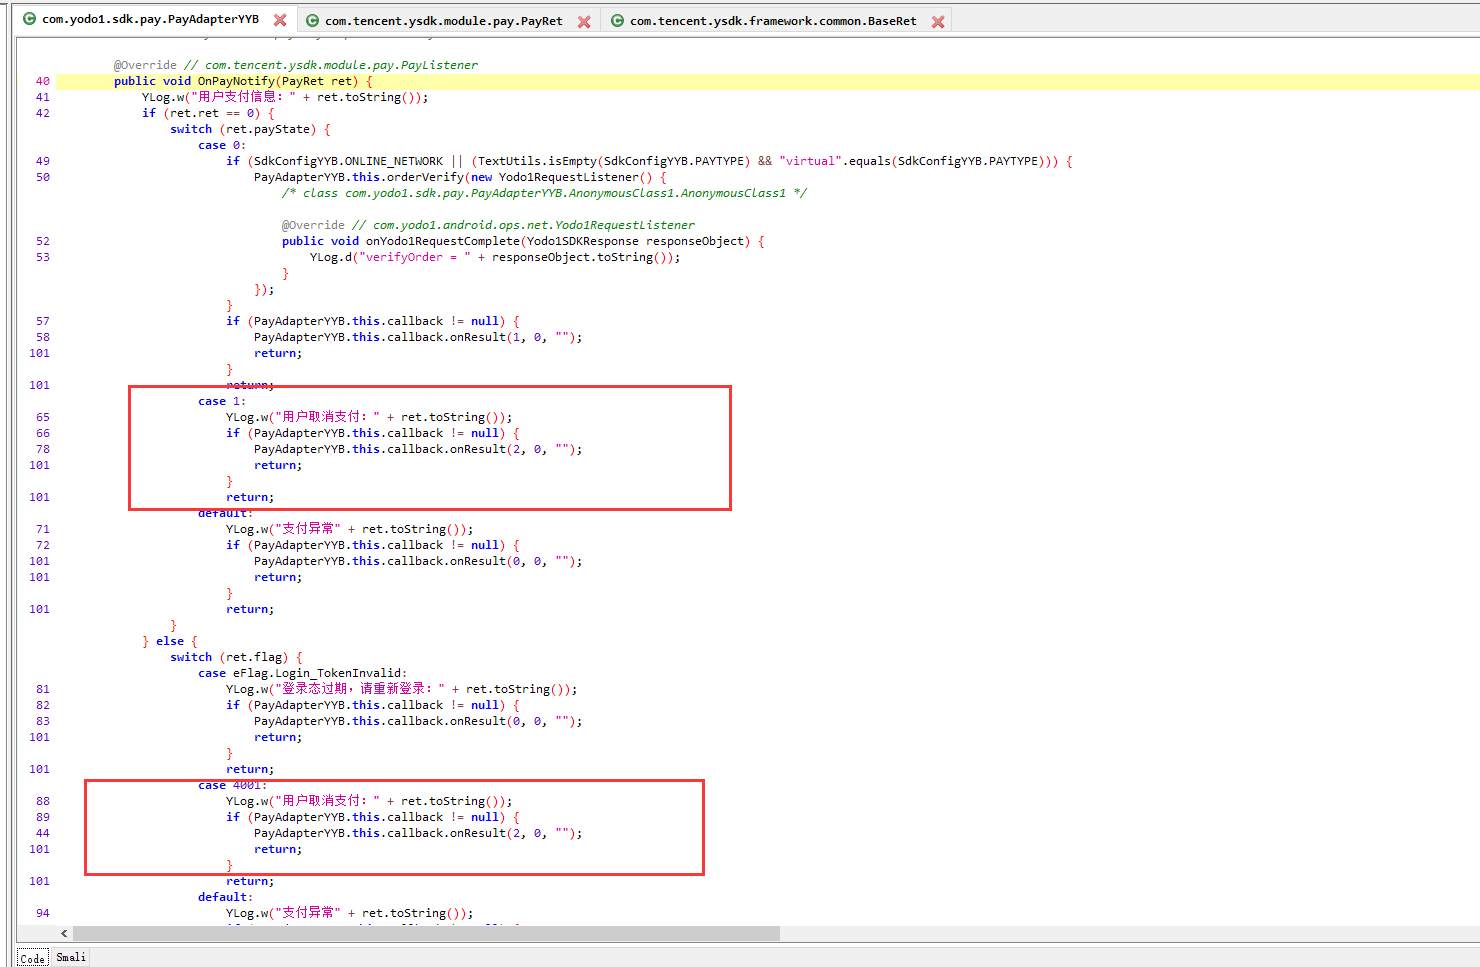This screenshot has height=967, width=1480.
Task: Click line number 72 in the gutter
Action: coord(42,545)
